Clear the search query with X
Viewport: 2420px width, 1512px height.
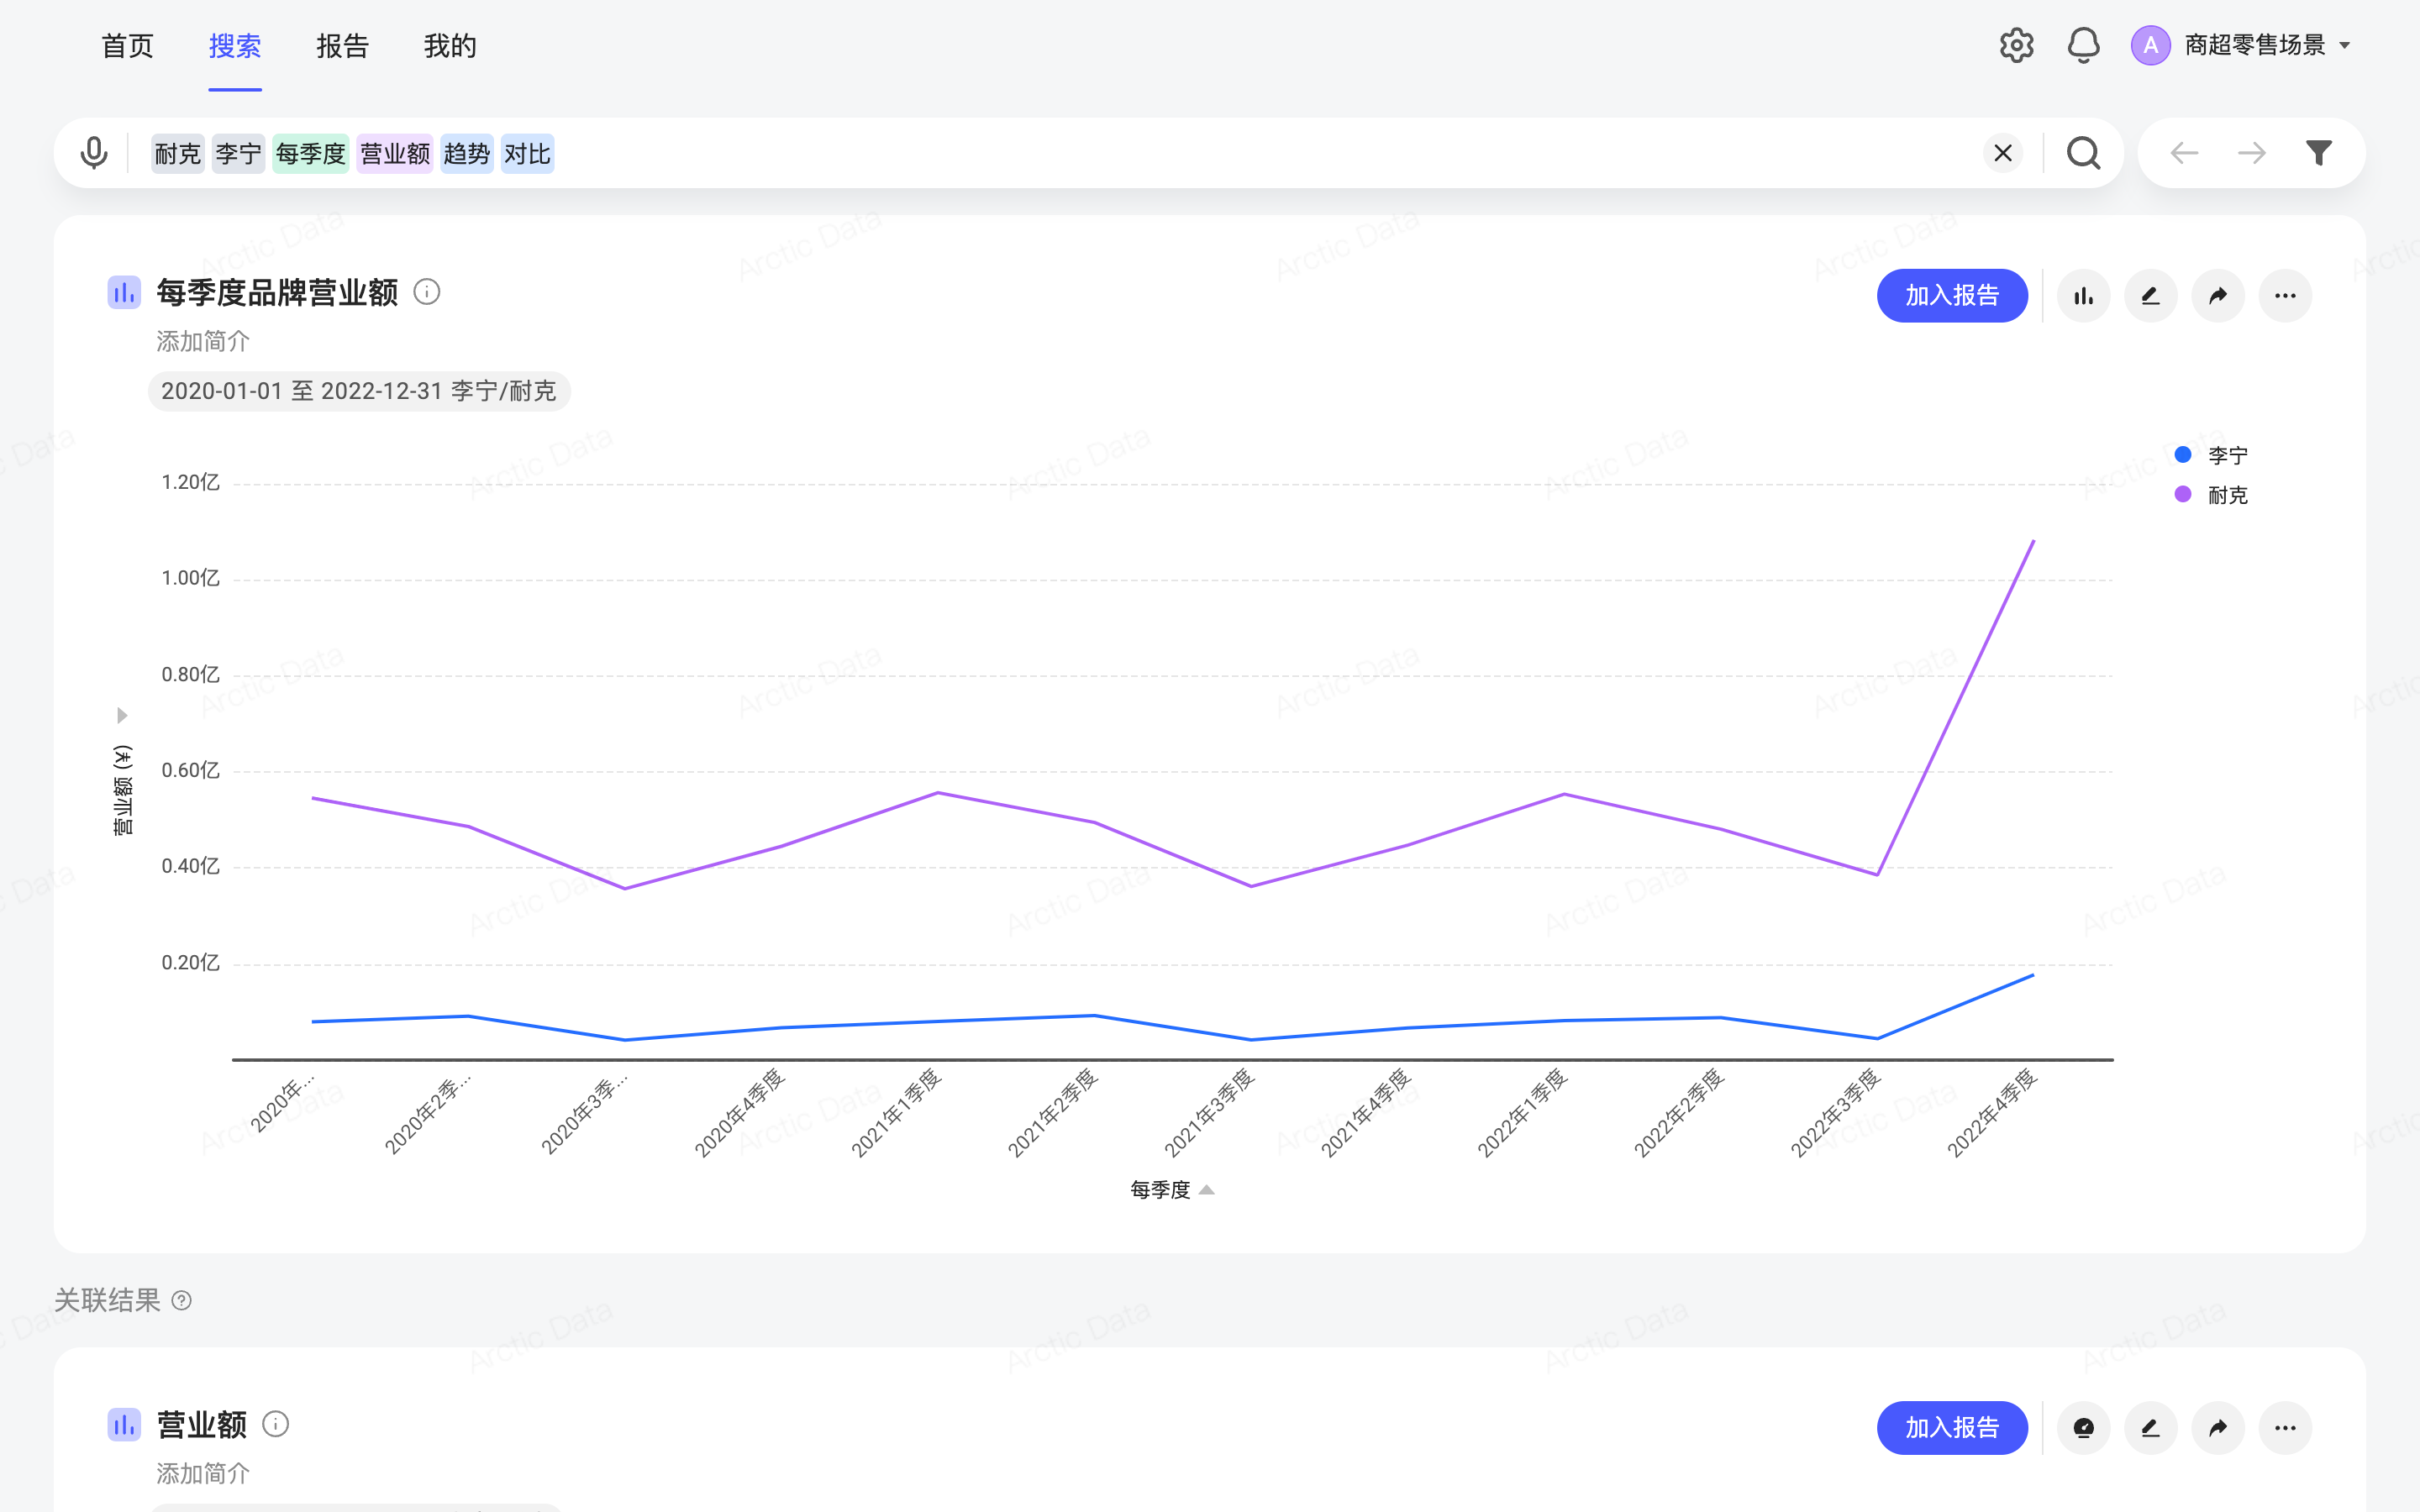pos(2003,153)
